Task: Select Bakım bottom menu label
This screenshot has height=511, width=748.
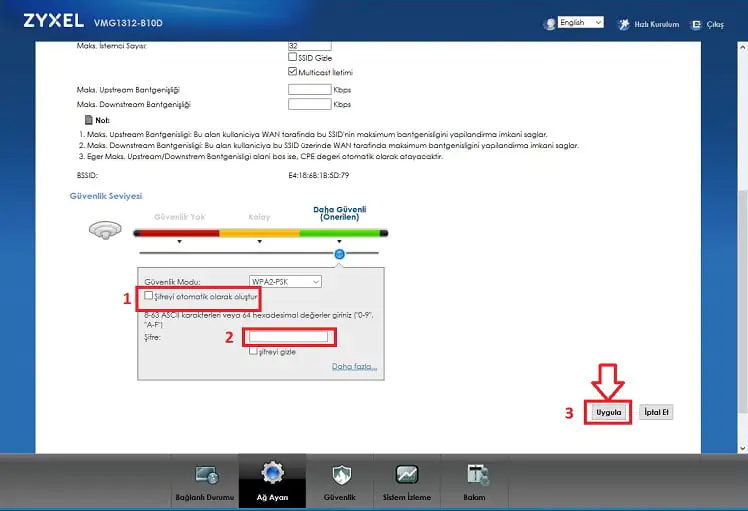Action: click(x=474, y=497)
